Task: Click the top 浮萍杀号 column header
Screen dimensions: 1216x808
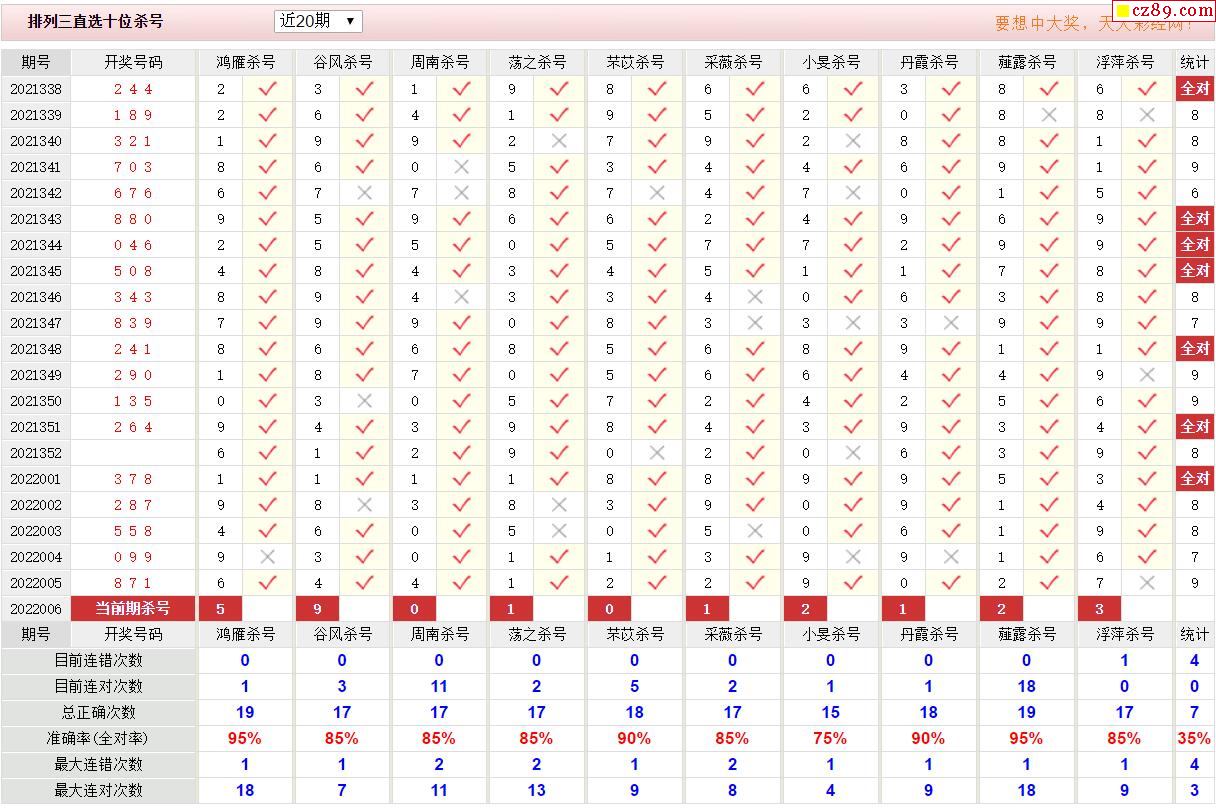Action: tap(1125, 62)
